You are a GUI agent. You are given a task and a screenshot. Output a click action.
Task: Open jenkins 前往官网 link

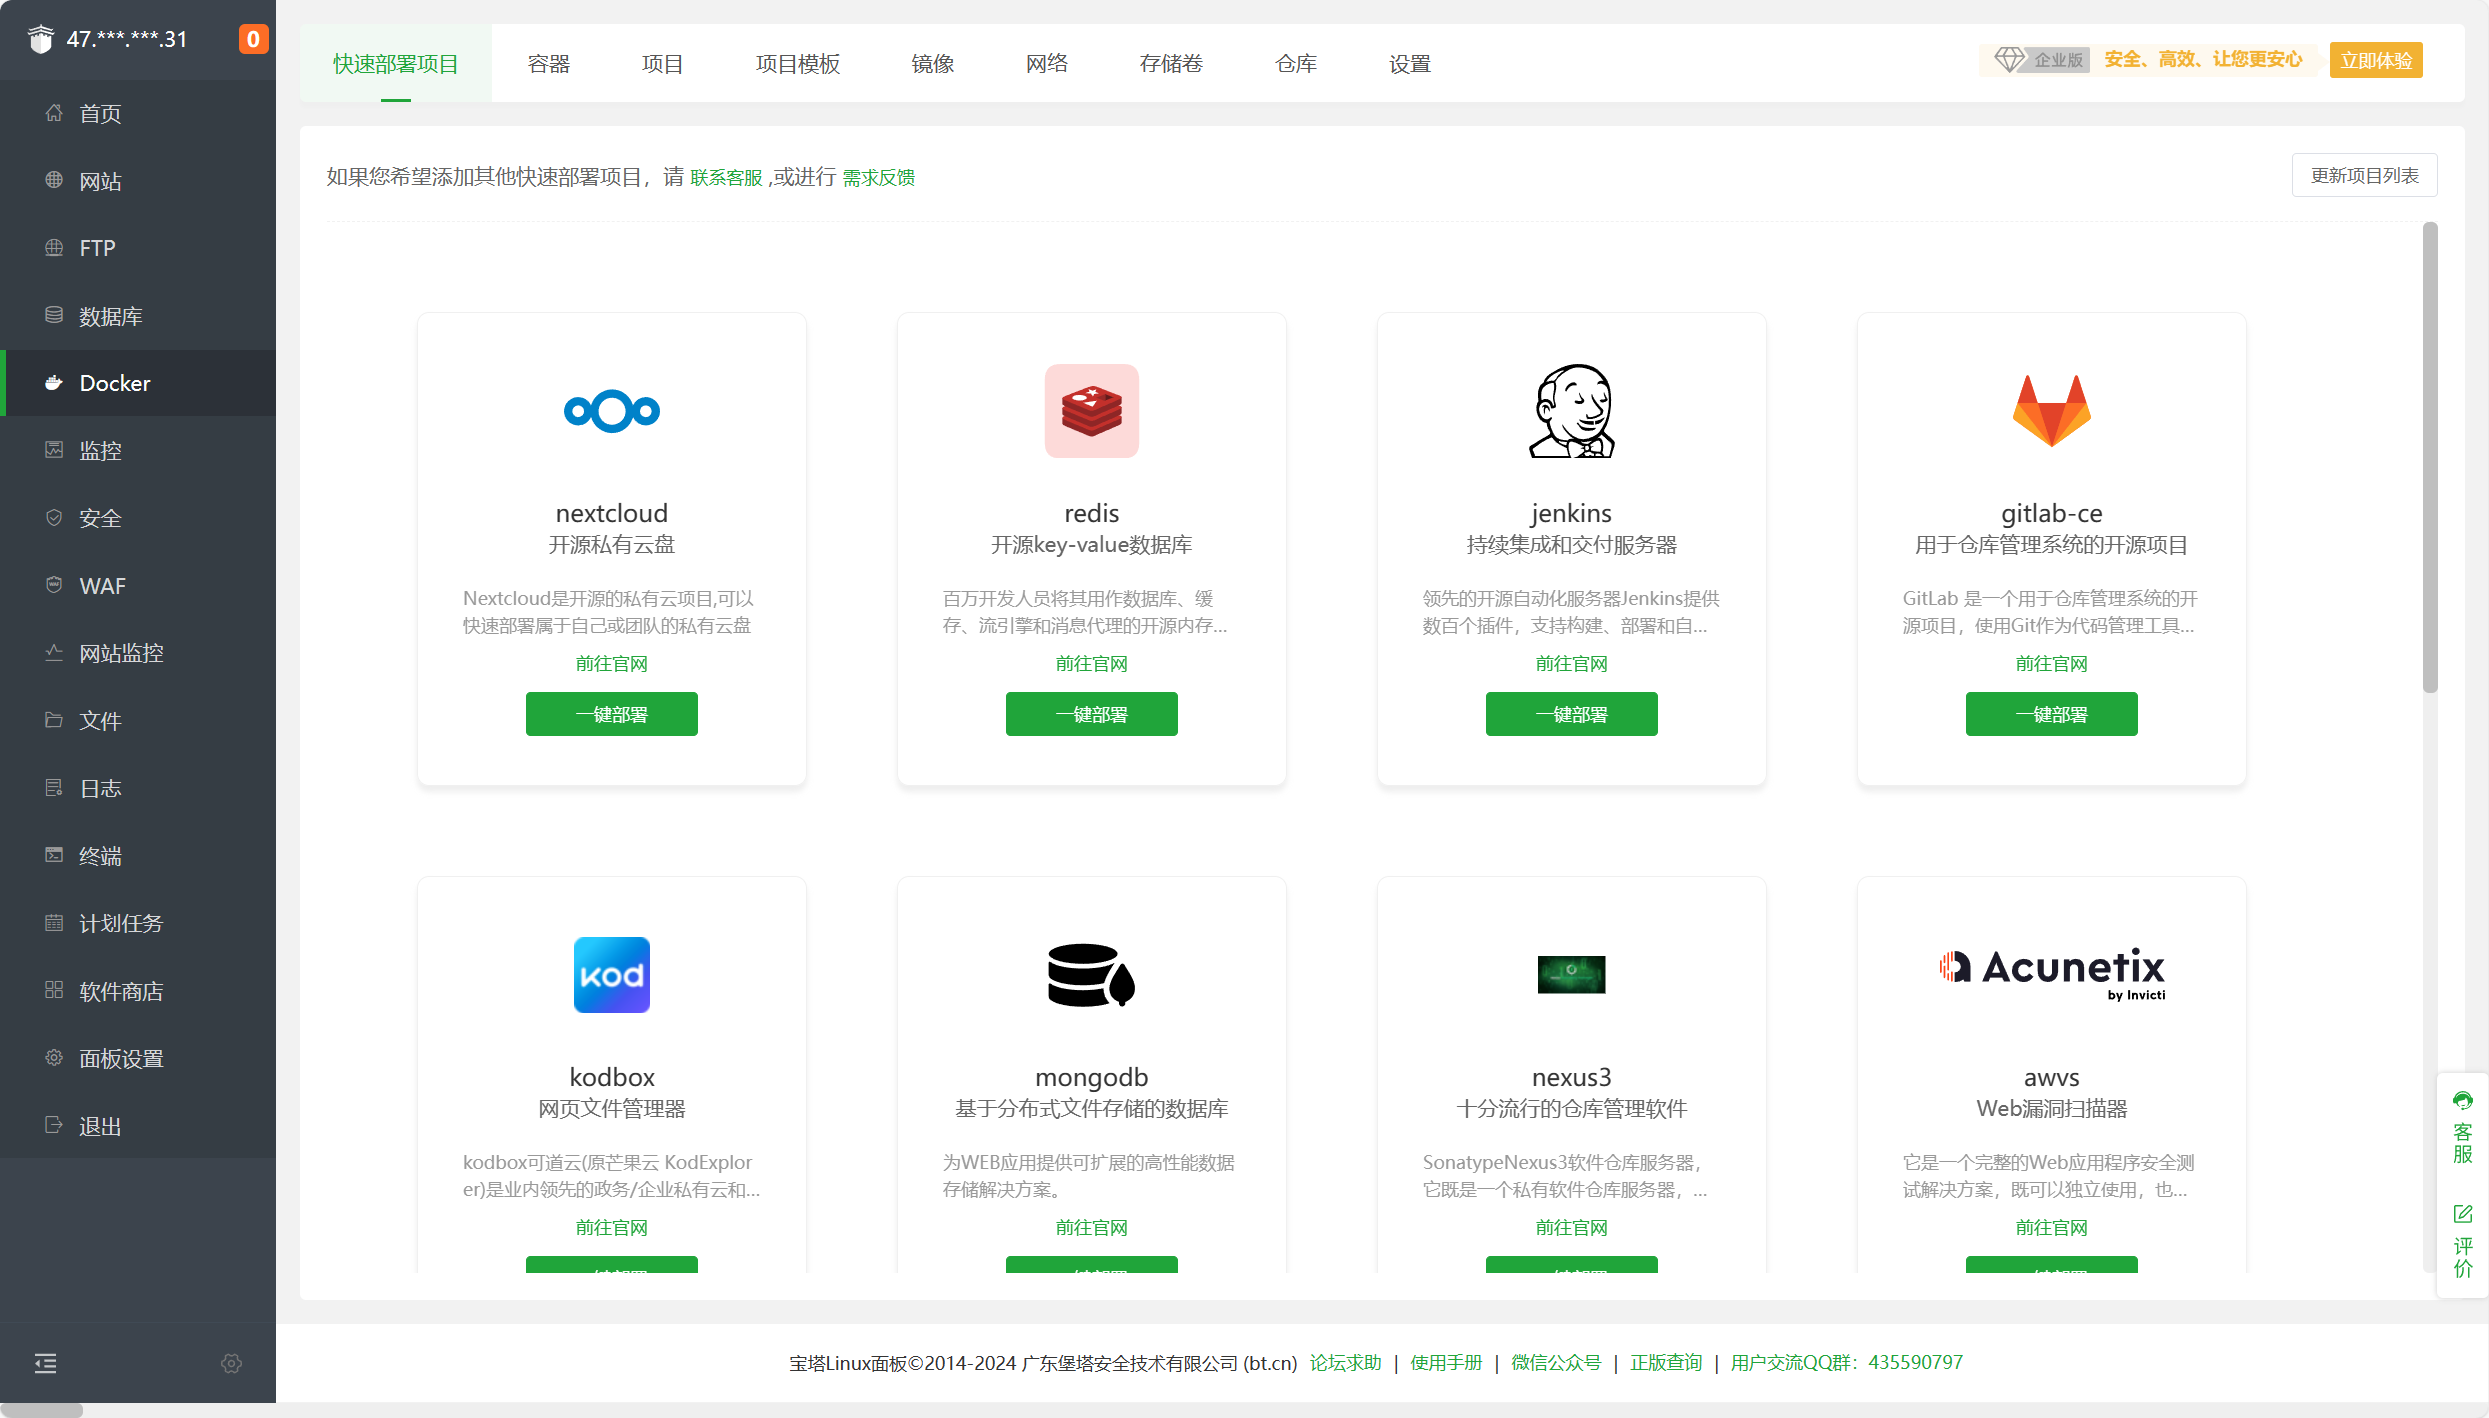pyautogui.click(x=1572, y=664)
